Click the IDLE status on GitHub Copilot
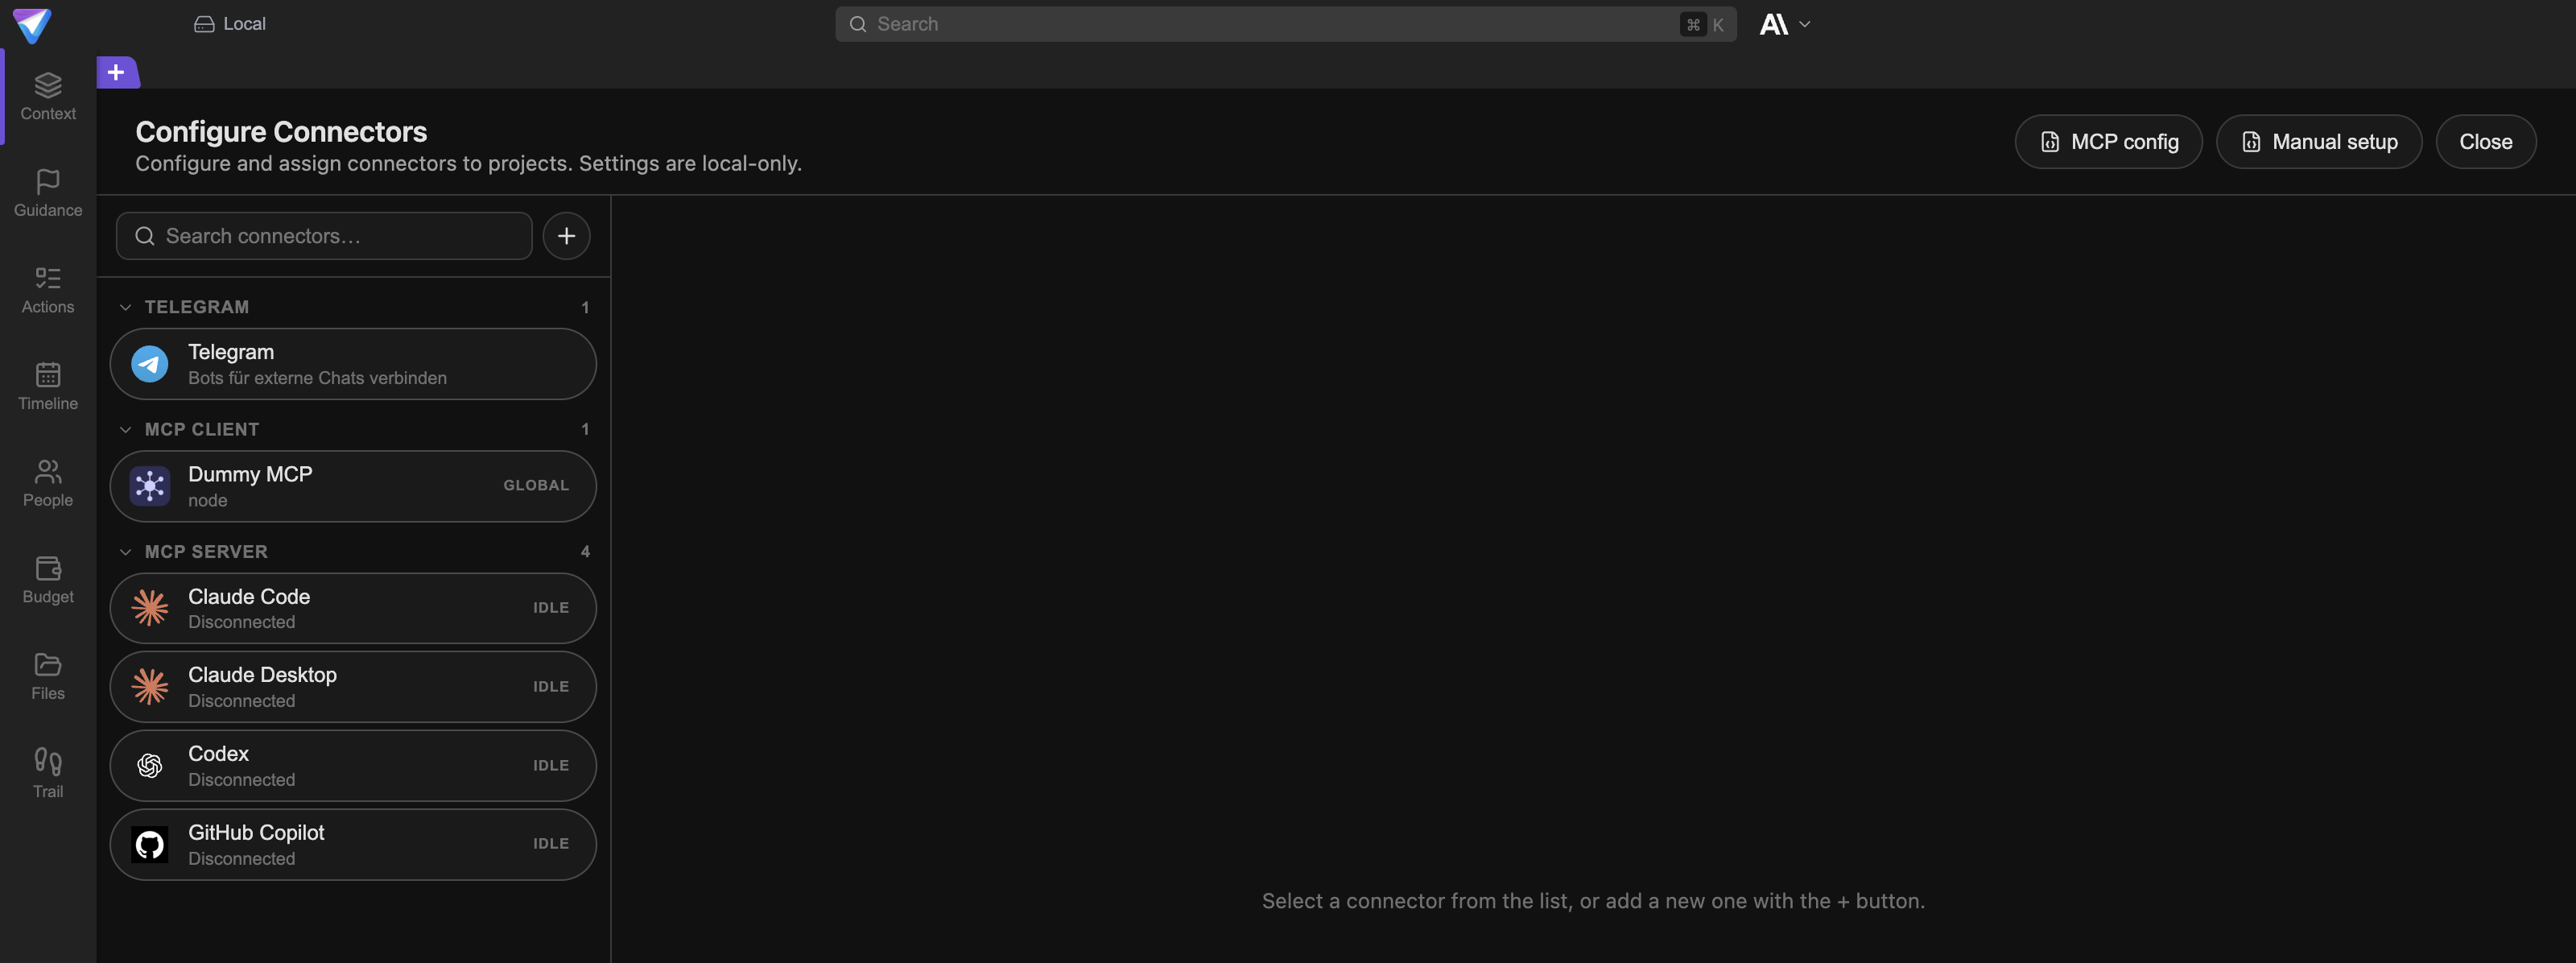Screen dimensions: 2576x963 click(x=551, y=844)
